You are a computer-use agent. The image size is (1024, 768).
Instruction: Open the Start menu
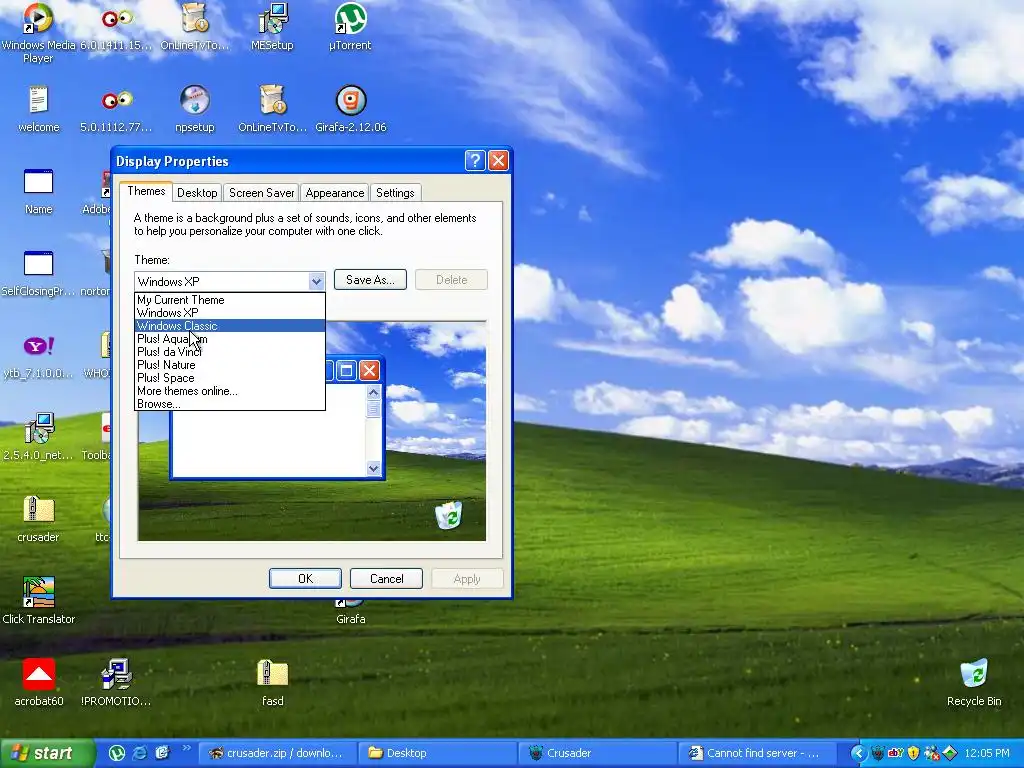(46, 753)
